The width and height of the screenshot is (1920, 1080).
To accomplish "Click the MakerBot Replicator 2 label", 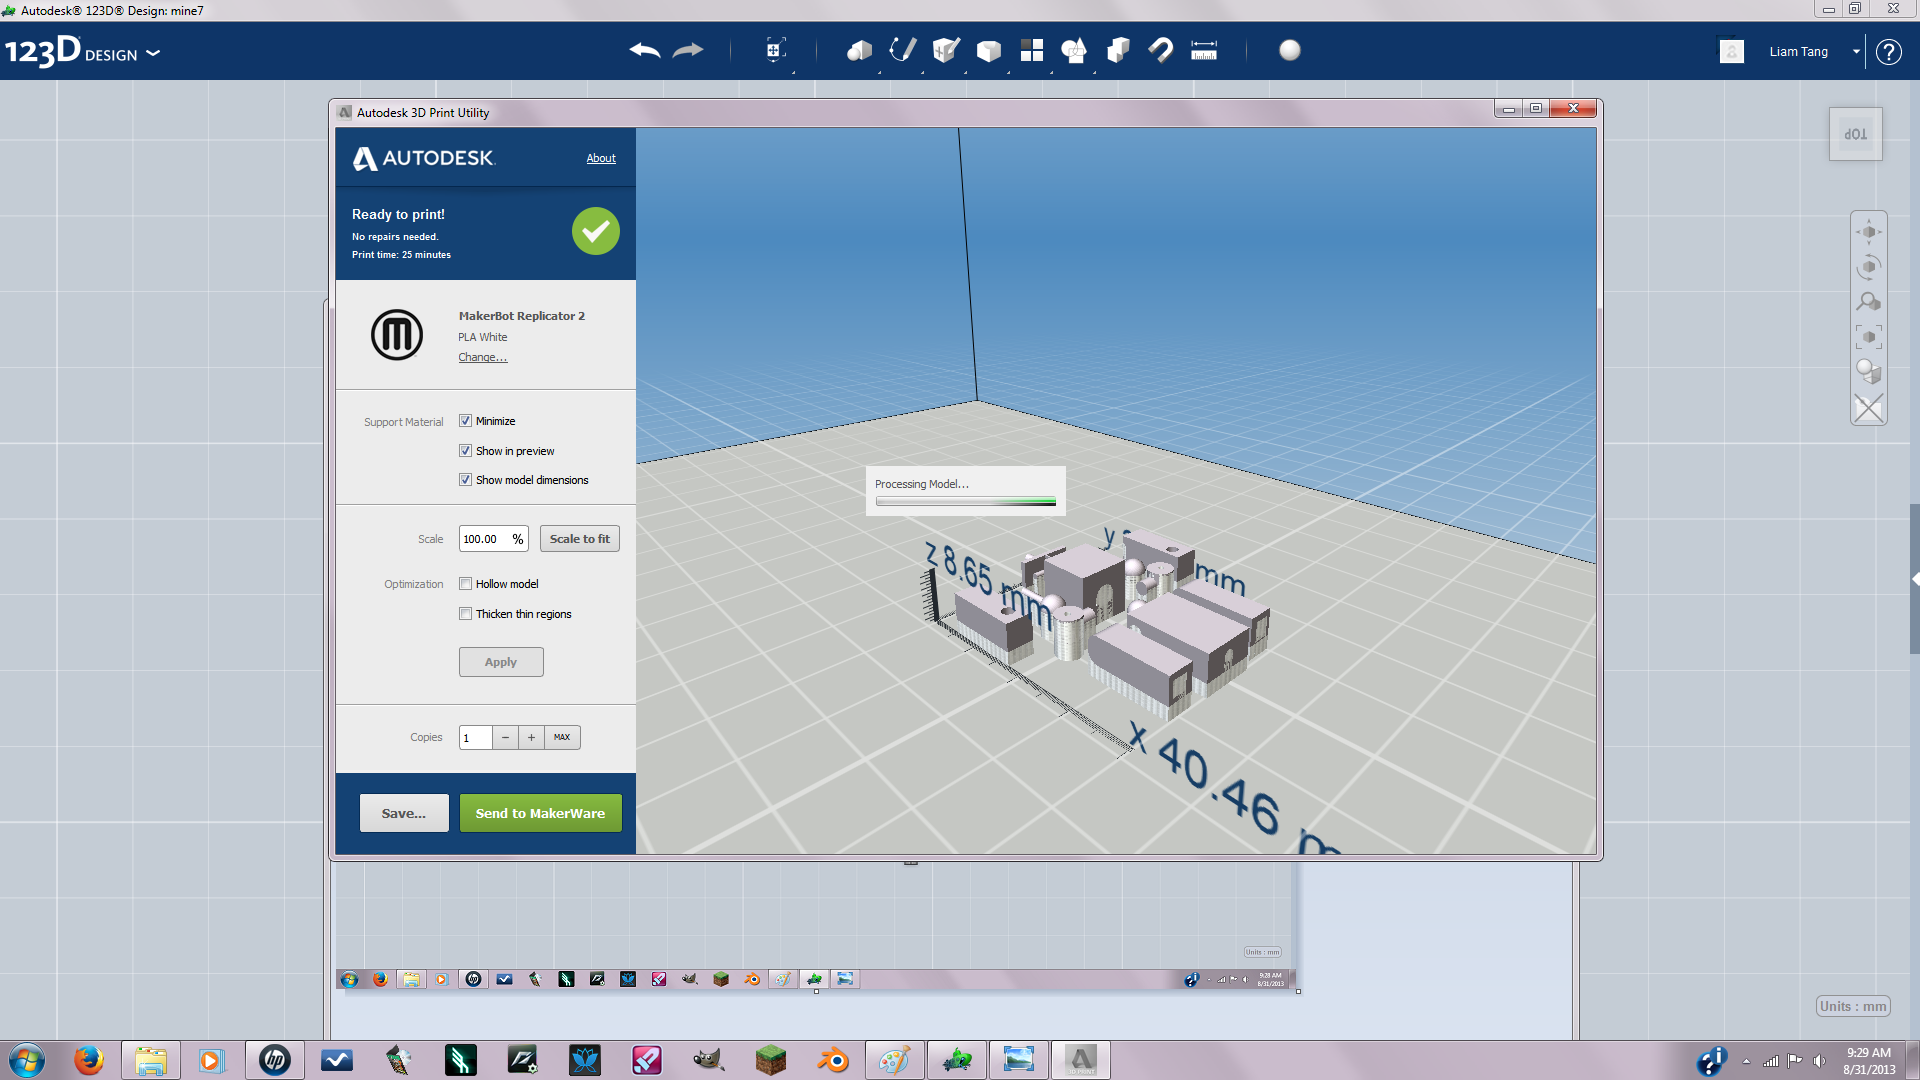I will 522,316.
